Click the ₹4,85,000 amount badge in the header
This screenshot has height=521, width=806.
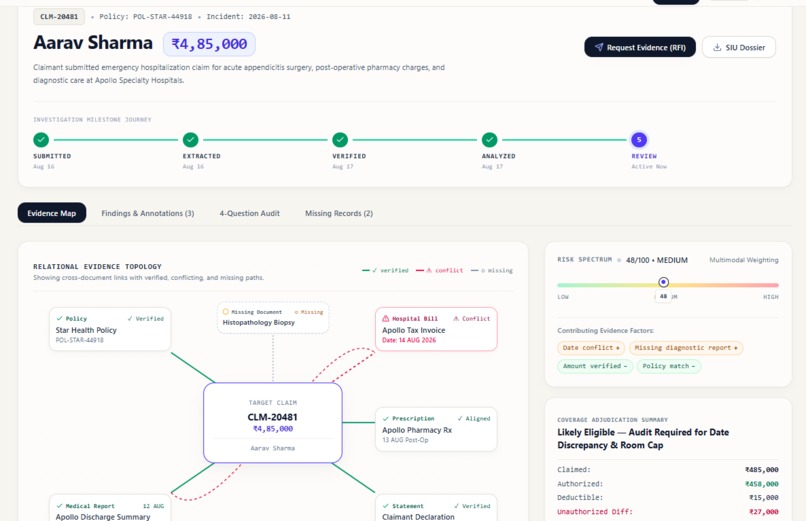pos(209,44)
